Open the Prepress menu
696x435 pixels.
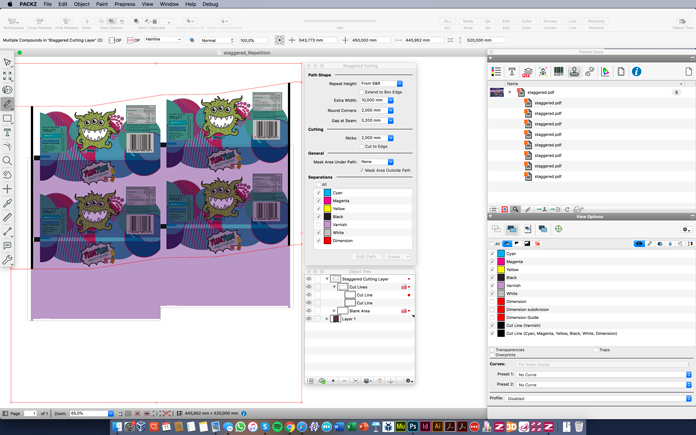(x=125, y=4)
